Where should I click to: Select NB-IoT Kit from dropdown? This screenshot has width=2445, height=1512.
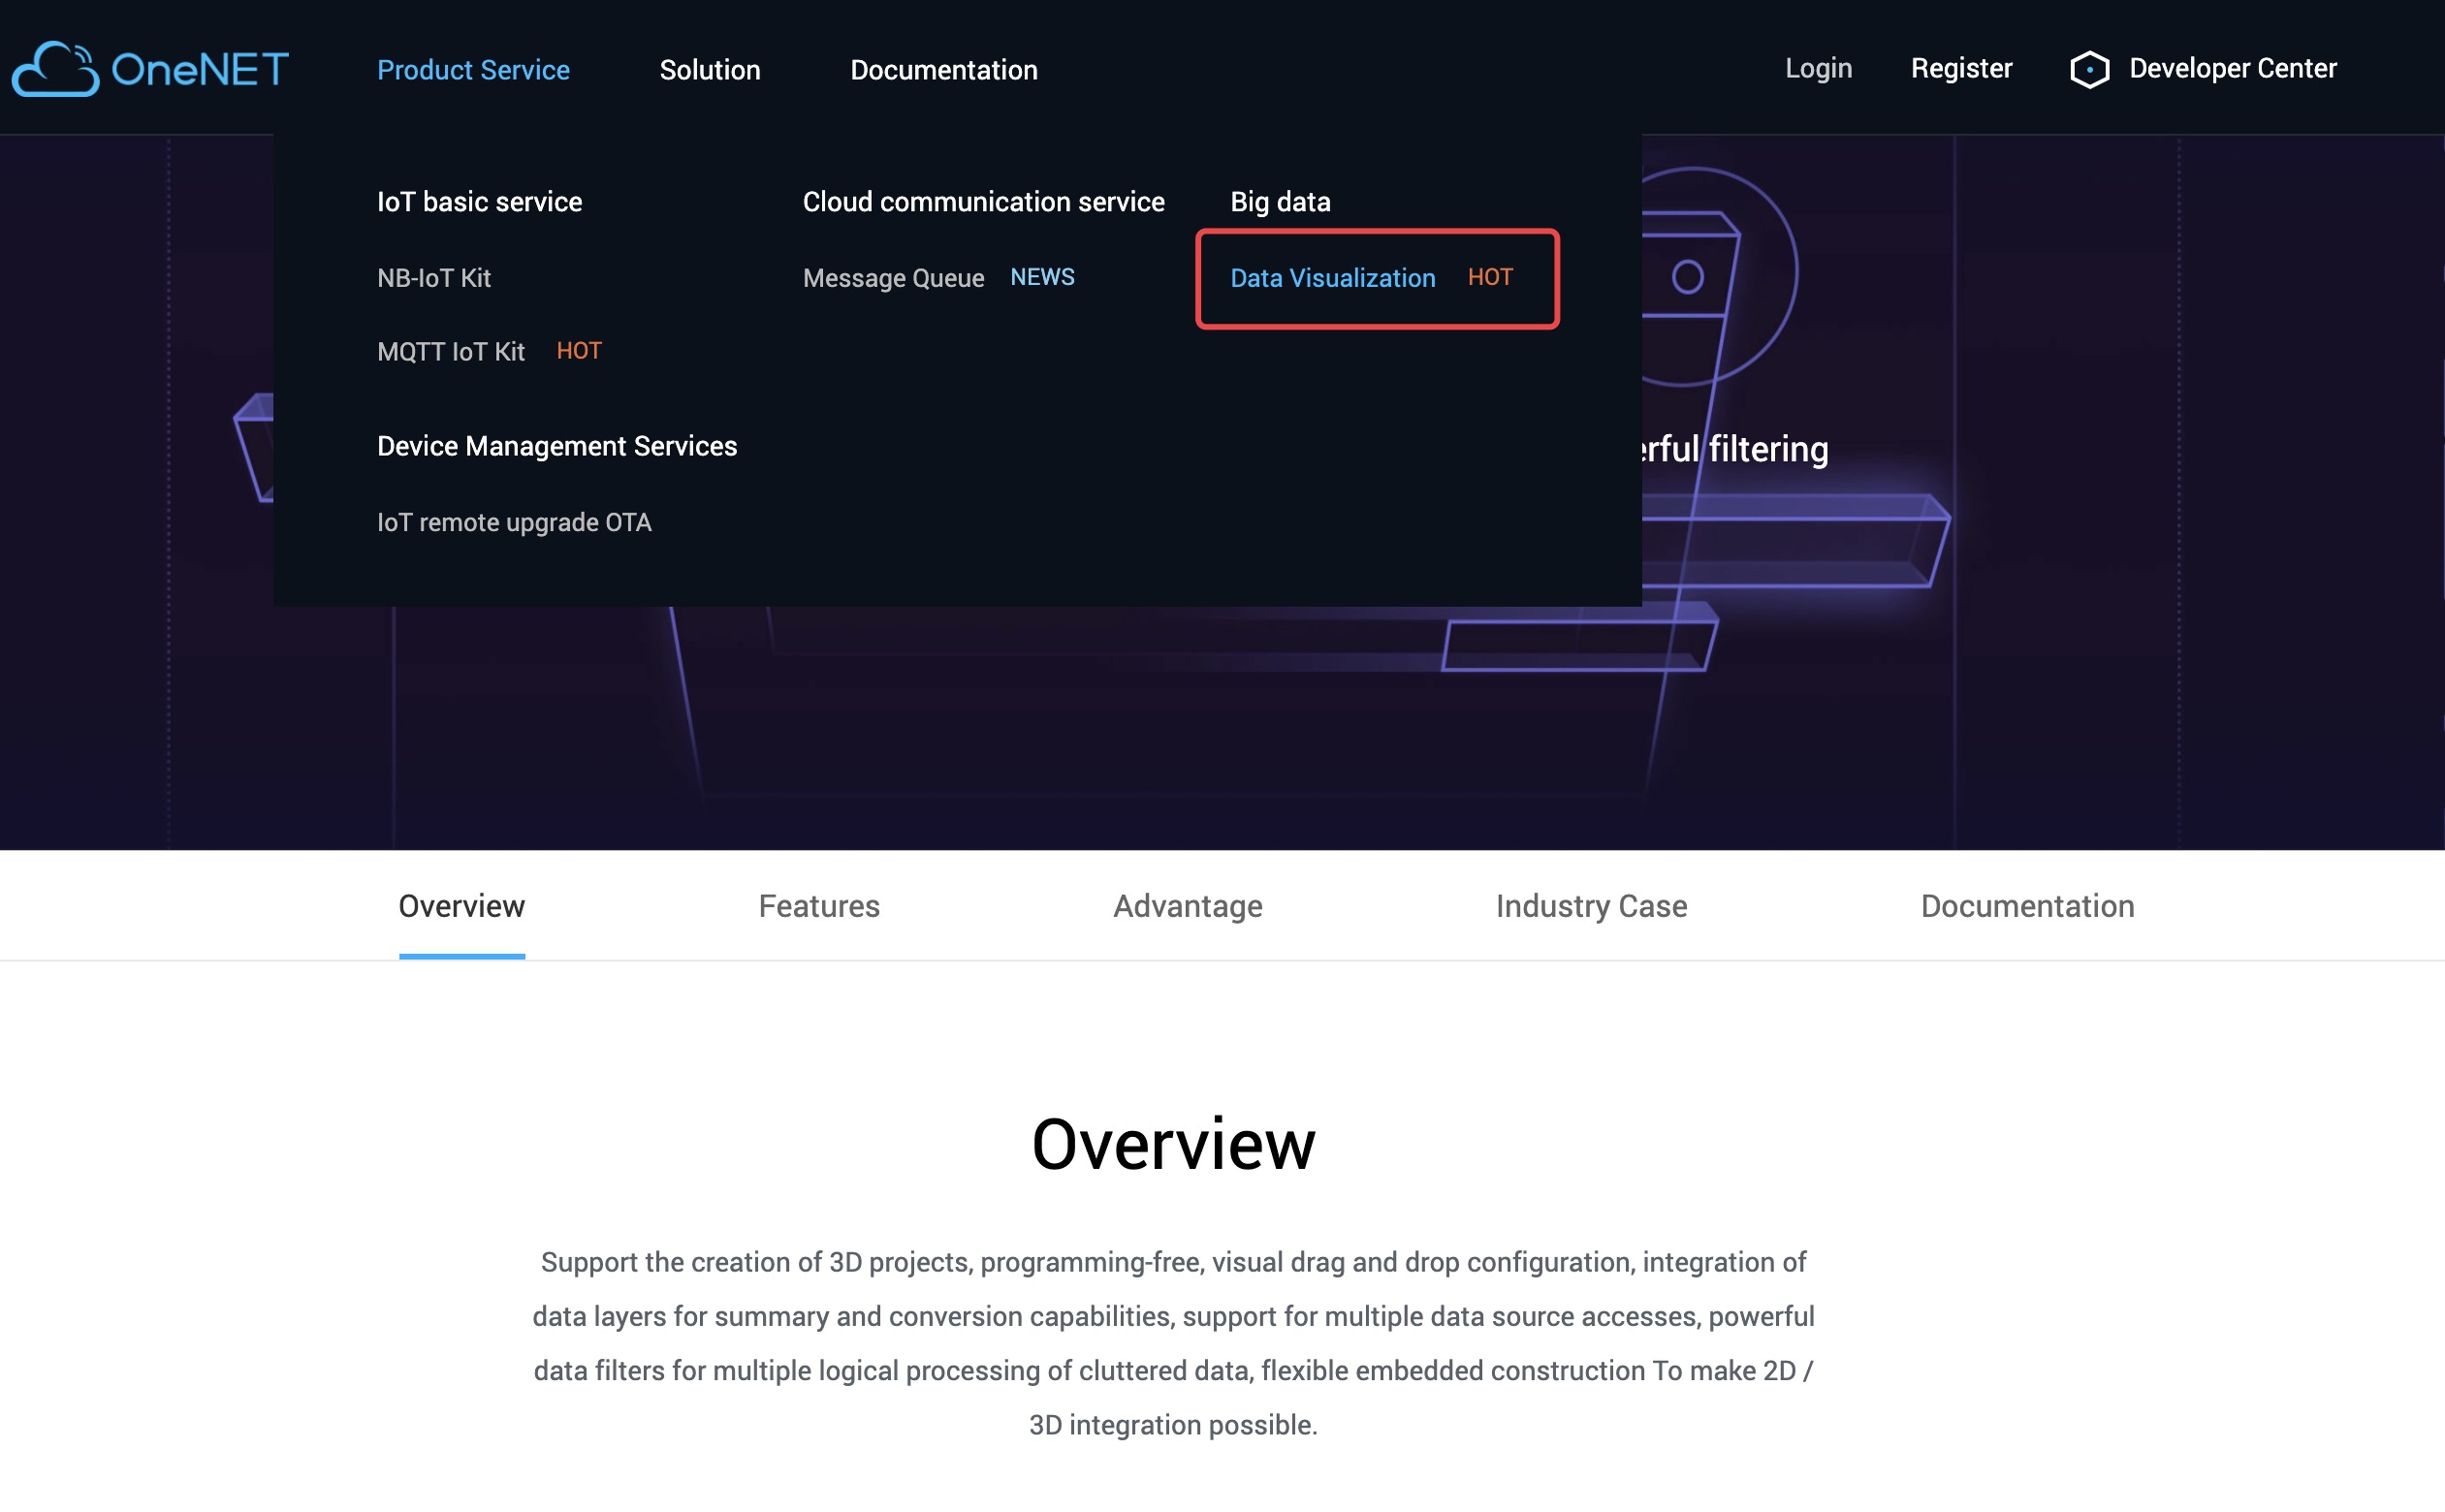434,277
